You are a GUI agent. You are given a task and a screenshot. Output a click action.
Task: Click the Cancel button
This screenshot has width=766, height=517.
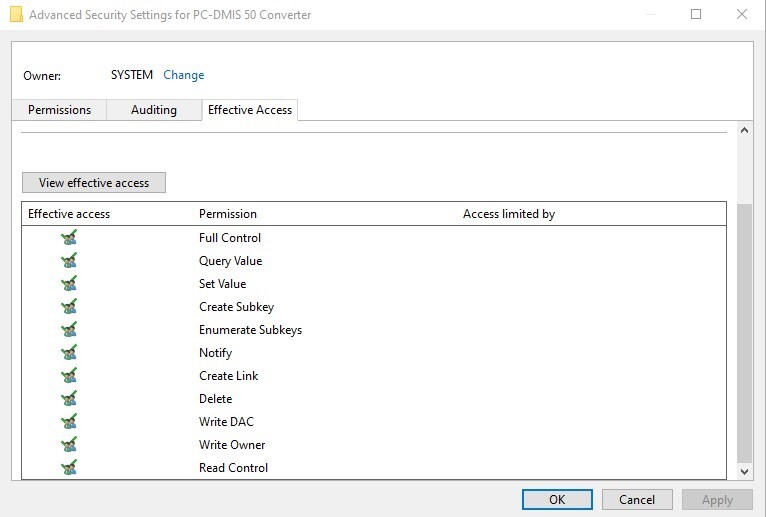tap(637, 499)
